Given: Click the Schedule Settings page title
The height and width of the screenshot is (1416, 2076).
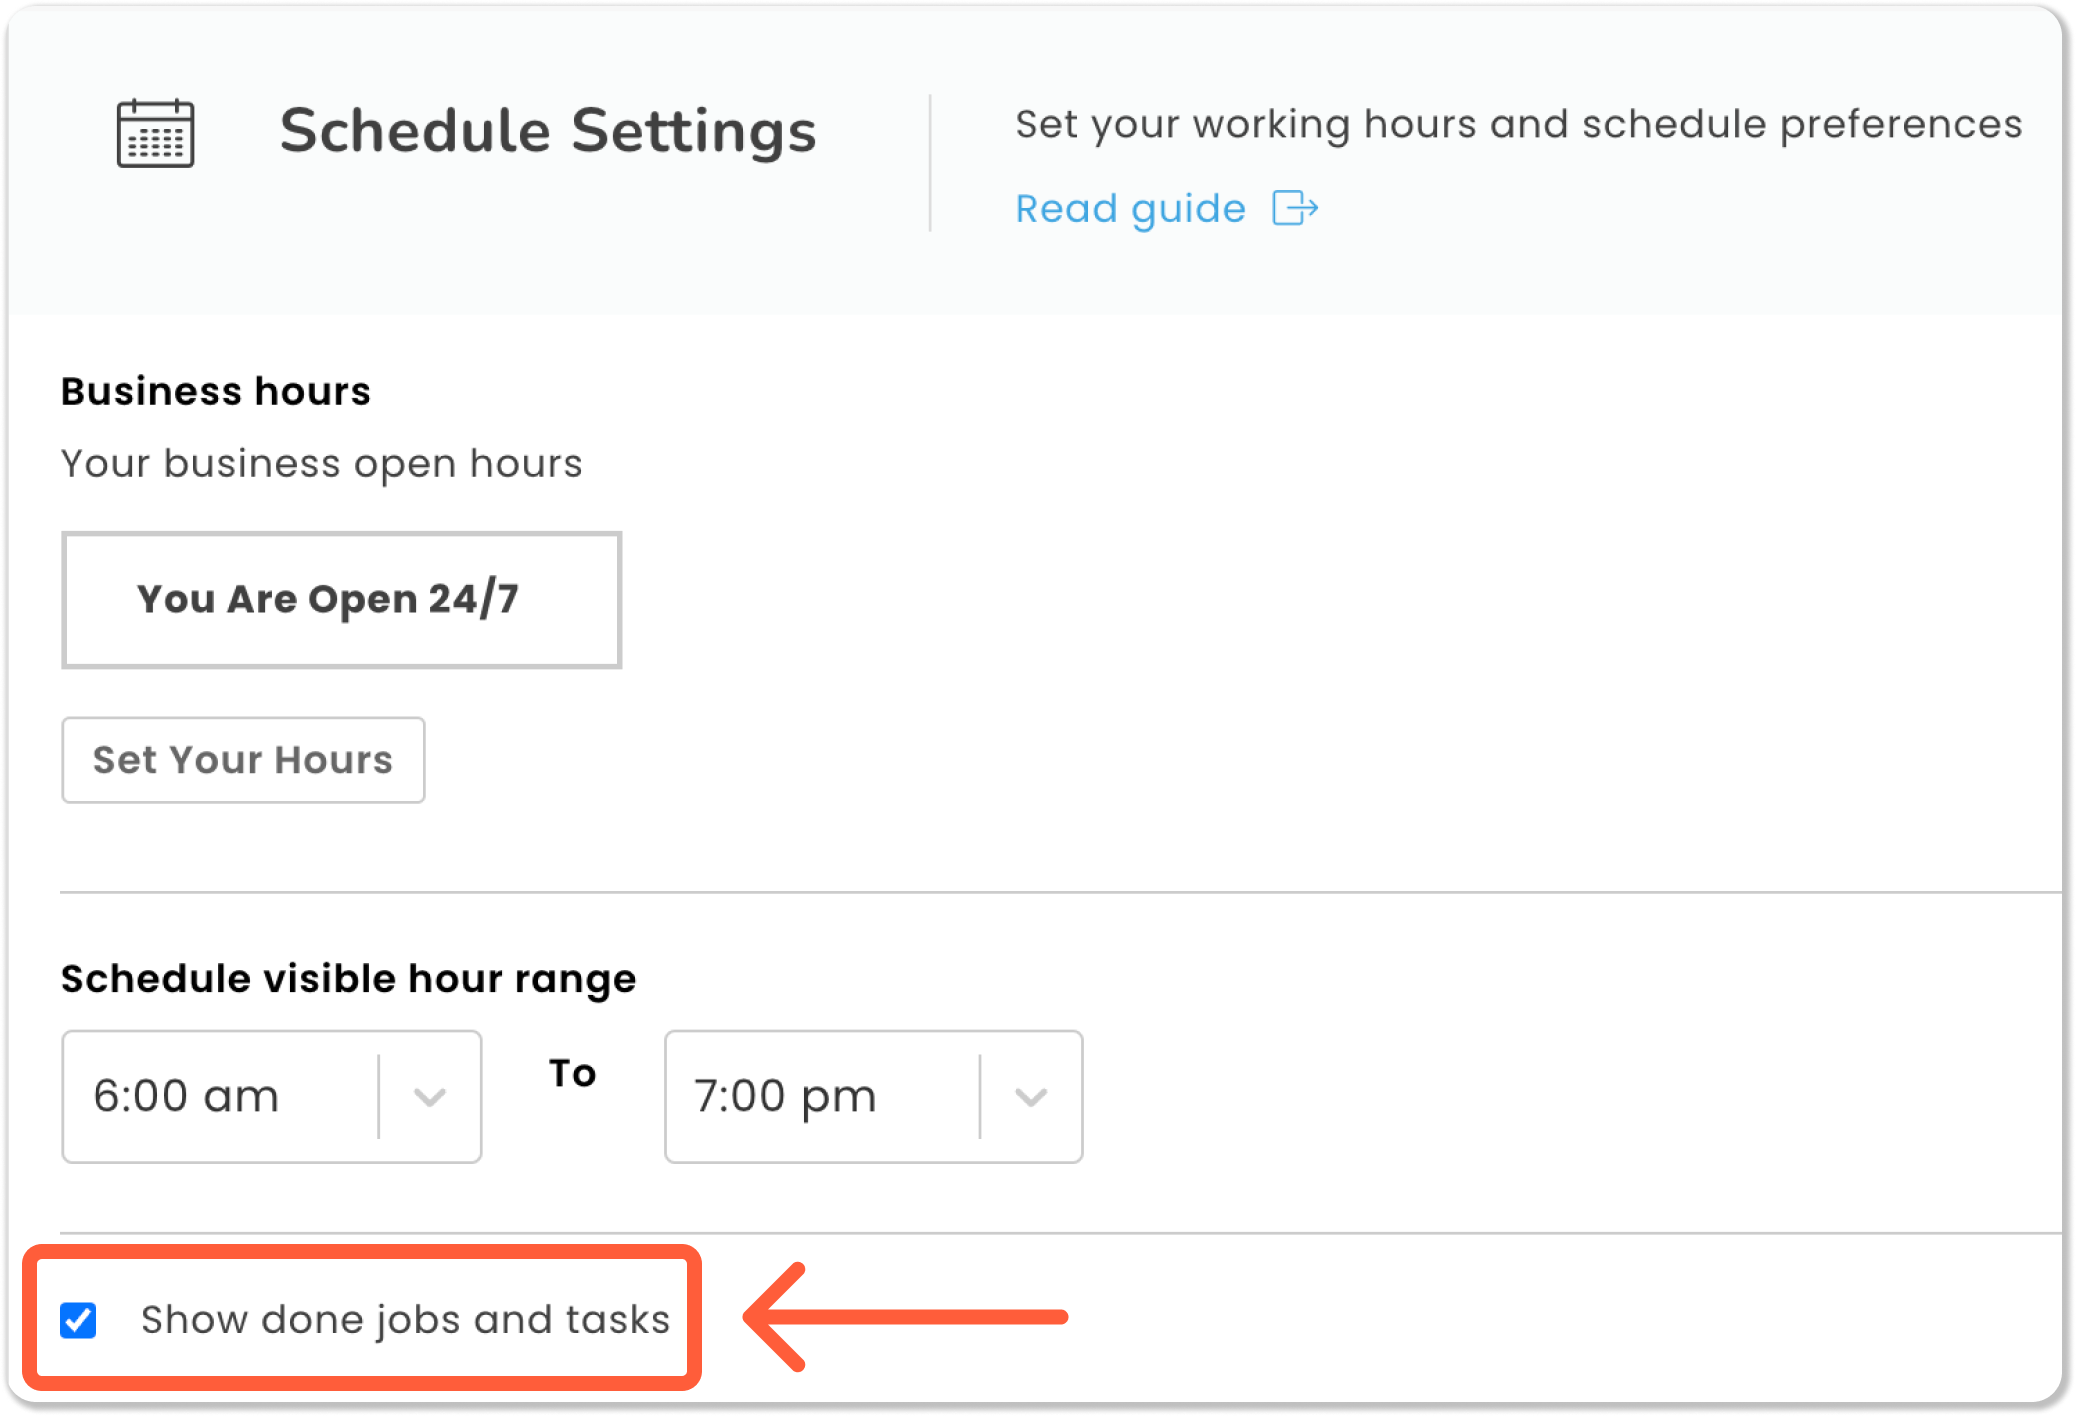Looking at the screenshot, I should coord(548,131).
